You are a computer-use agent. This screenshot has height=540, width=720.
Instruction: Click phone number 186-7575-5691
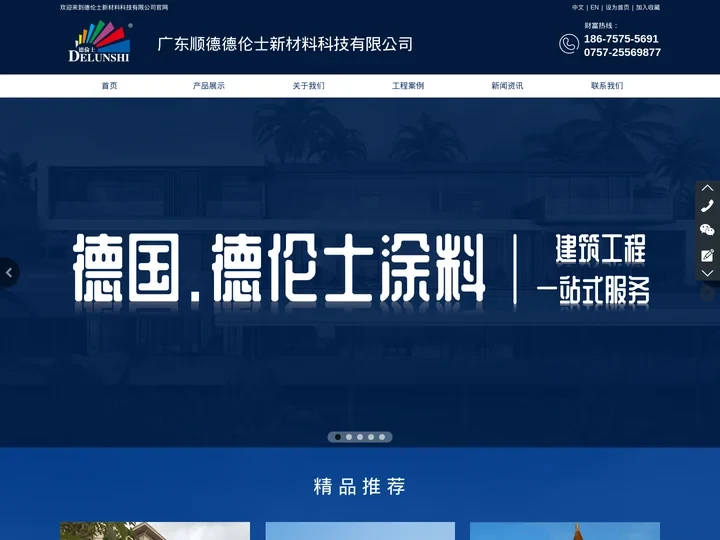pyautogui.click(x=621, y=39)
